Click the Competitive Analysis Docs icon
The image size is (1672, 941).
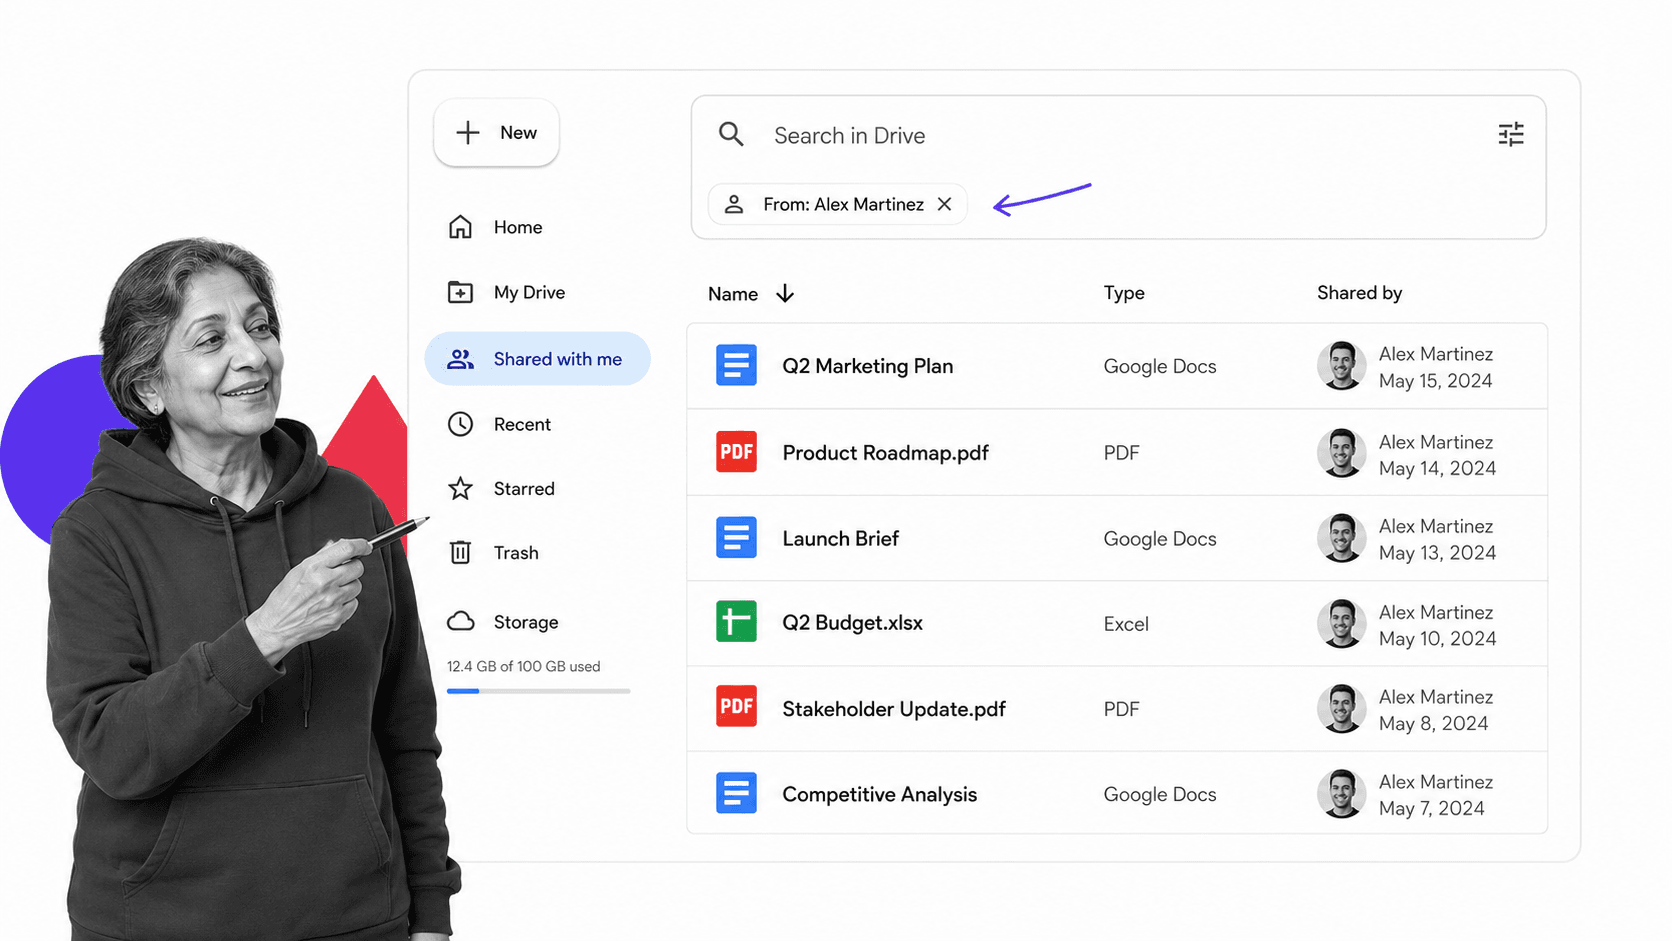point(736,793)
